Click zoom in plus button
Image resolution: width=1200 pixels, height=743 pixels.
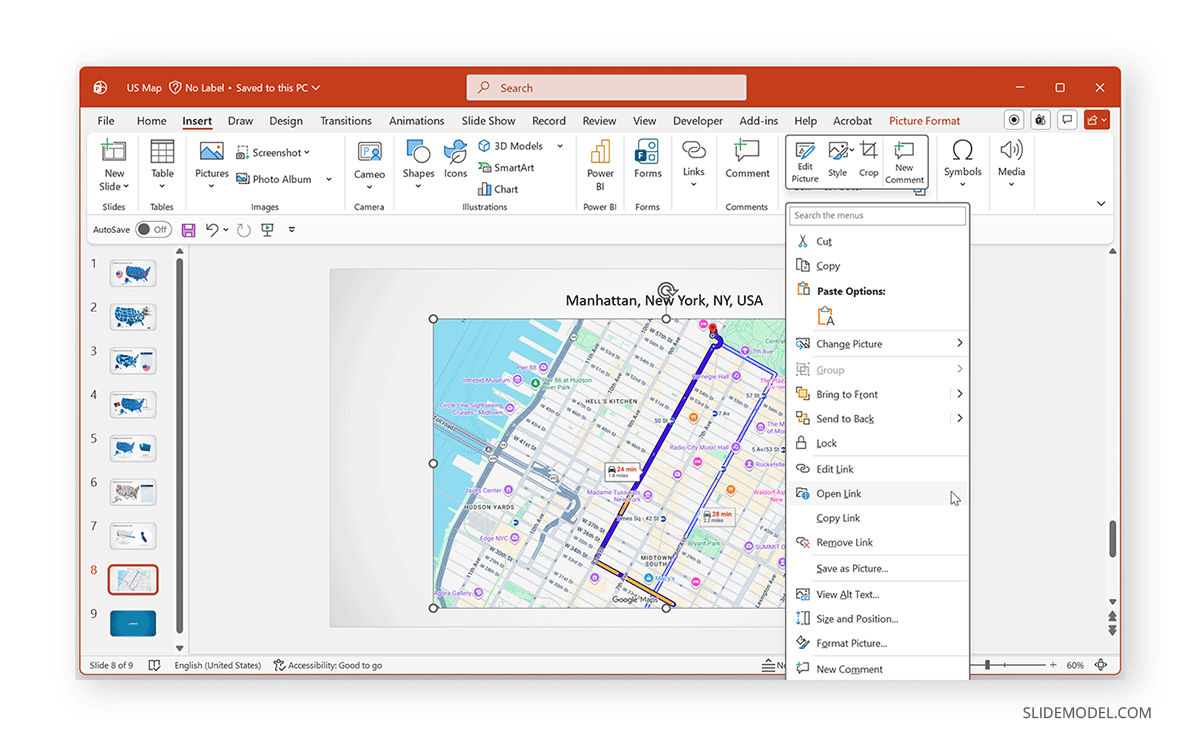pyautogui.click(x=1052, y=665)
